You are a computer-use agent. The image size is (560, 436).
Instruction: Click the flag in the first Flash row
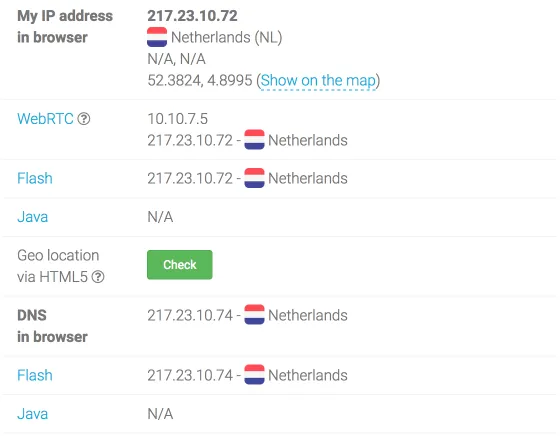click(x=254, y=178)
